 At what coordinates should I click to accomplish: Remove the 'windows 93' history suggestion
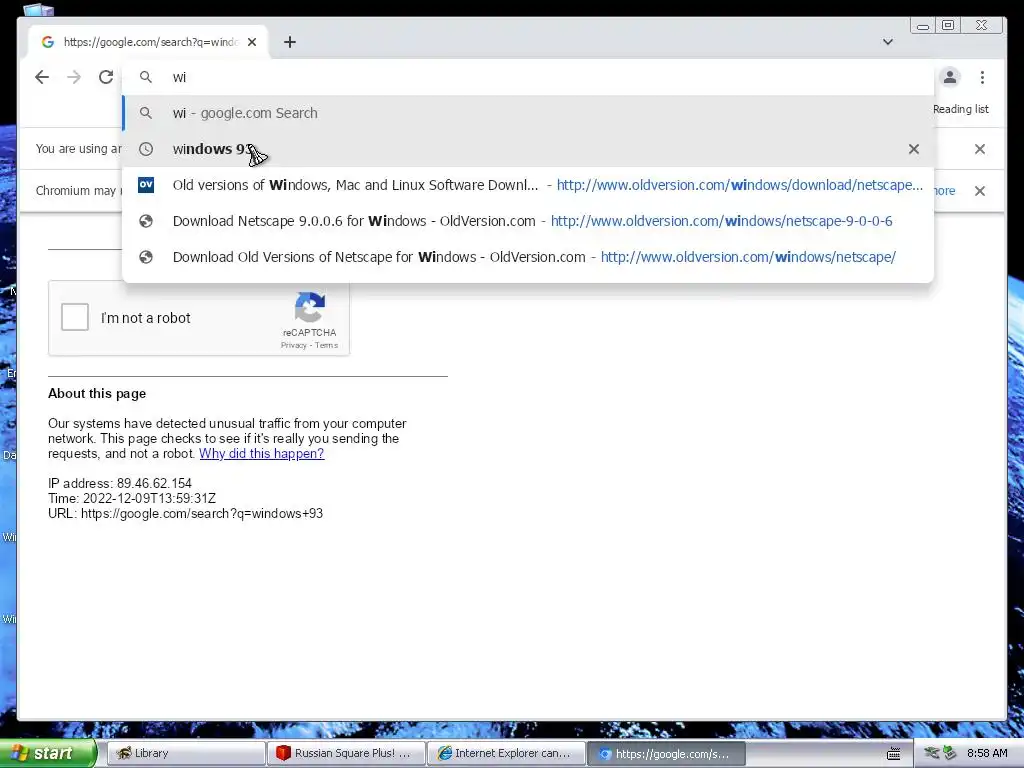tap(914, 149)
